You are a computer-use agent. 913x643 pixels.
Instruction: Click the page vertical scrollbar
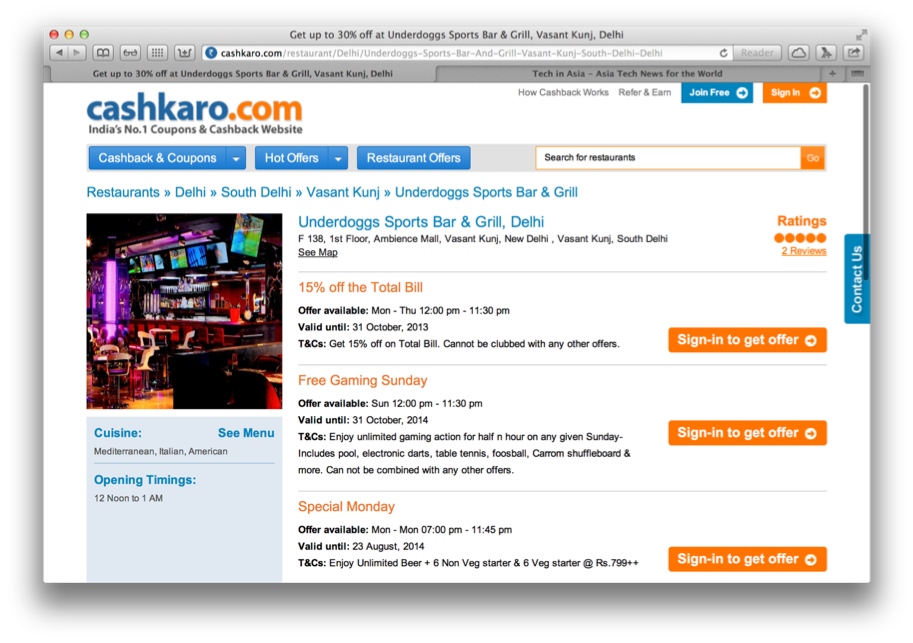(866, 182)
